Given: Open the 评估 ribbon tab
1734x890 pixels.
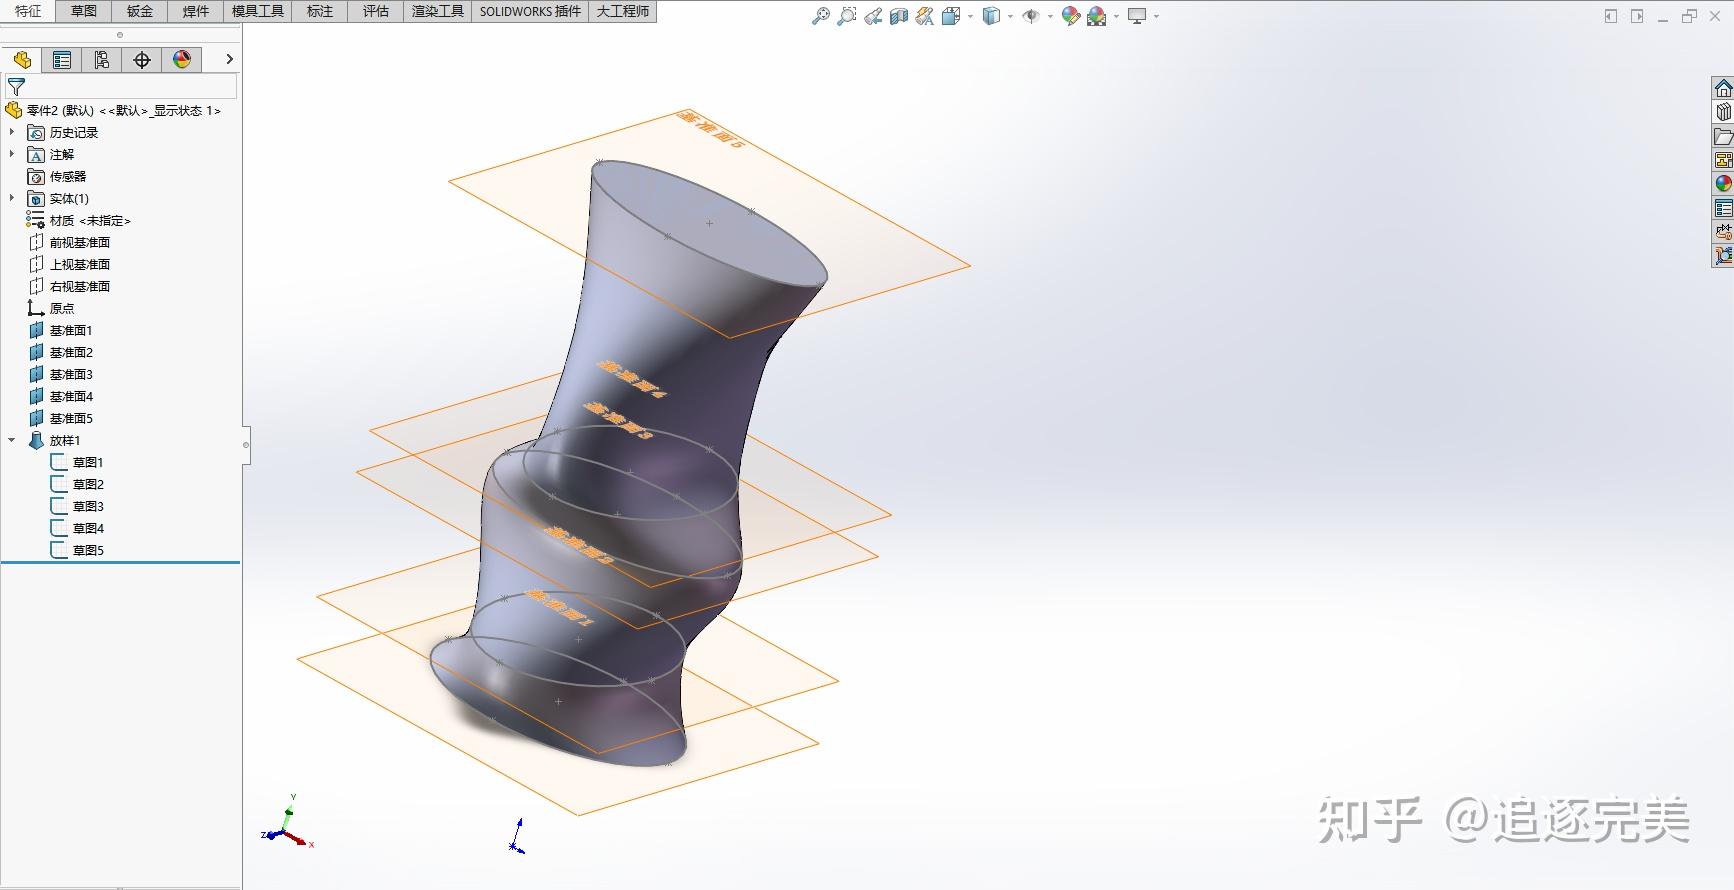Looking at the screenshot, I should [376, 11].
